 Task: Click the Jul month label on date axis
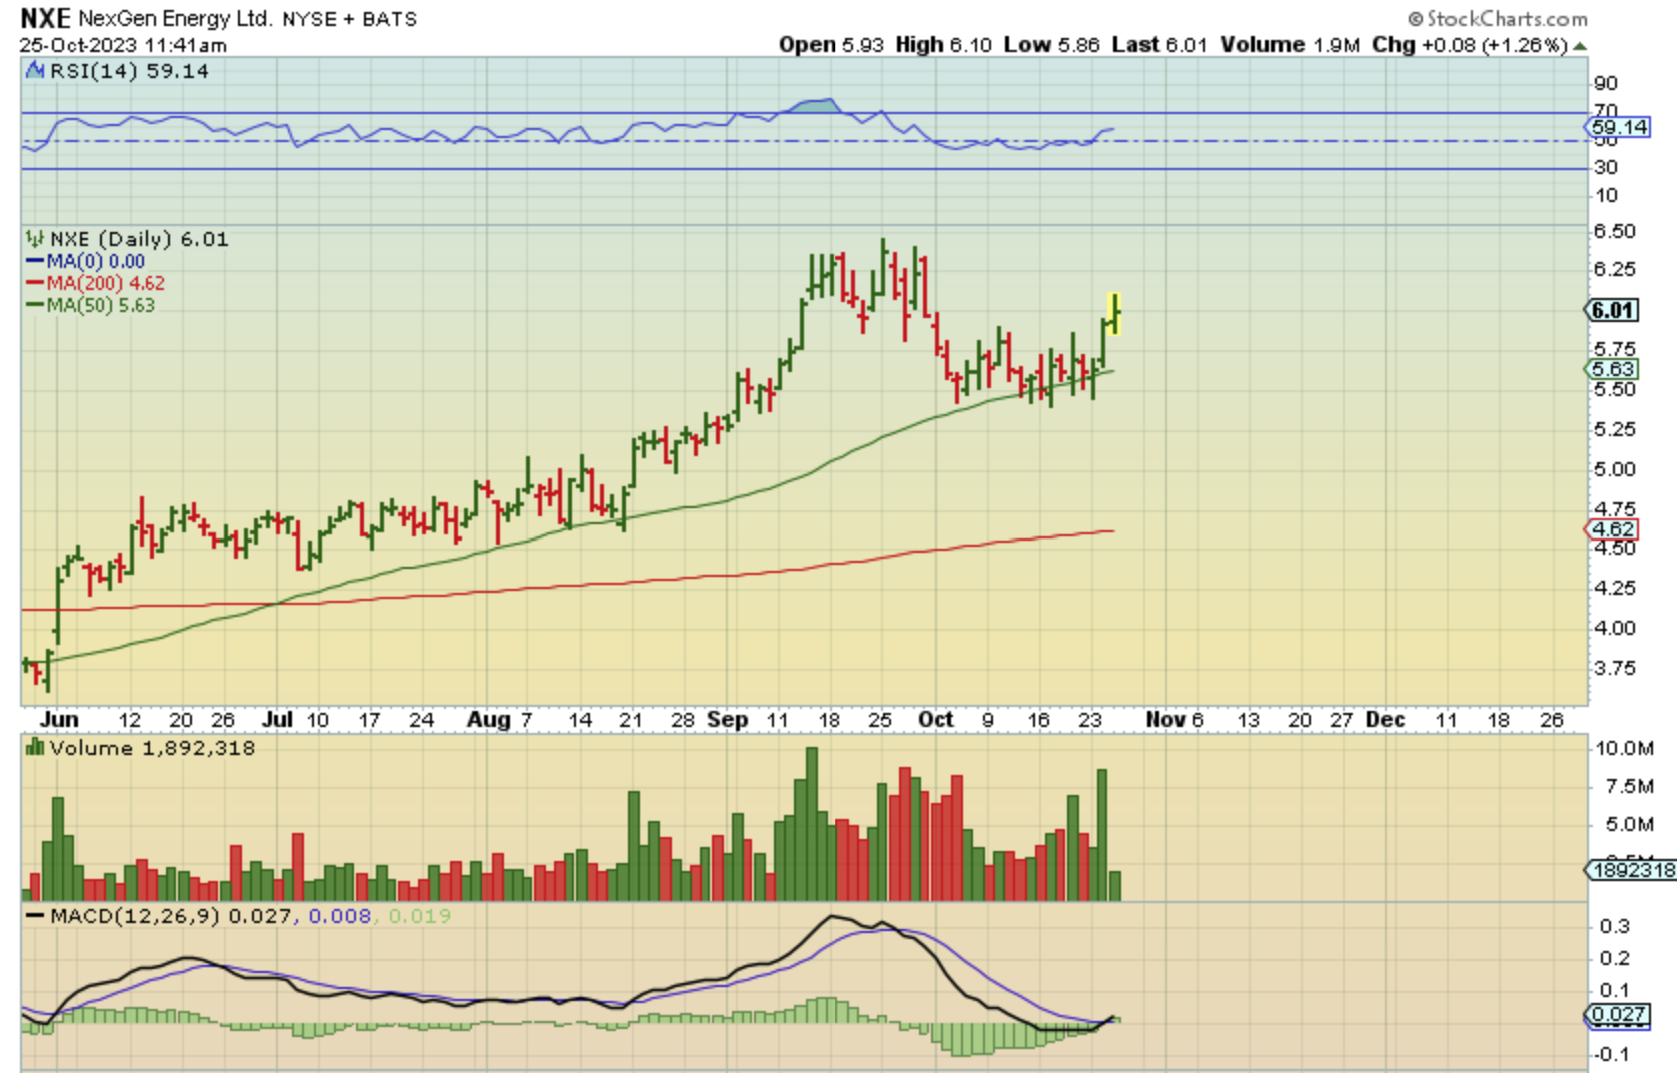tap(277, 720)
